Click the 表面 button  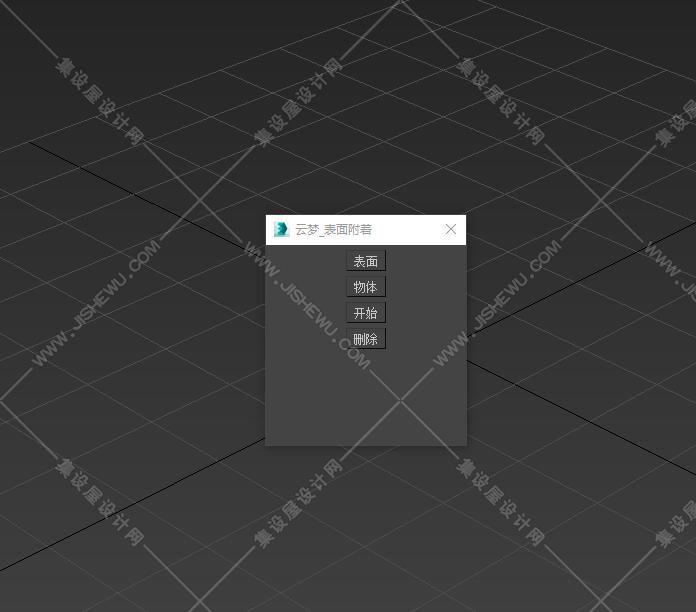click(366, 261)
